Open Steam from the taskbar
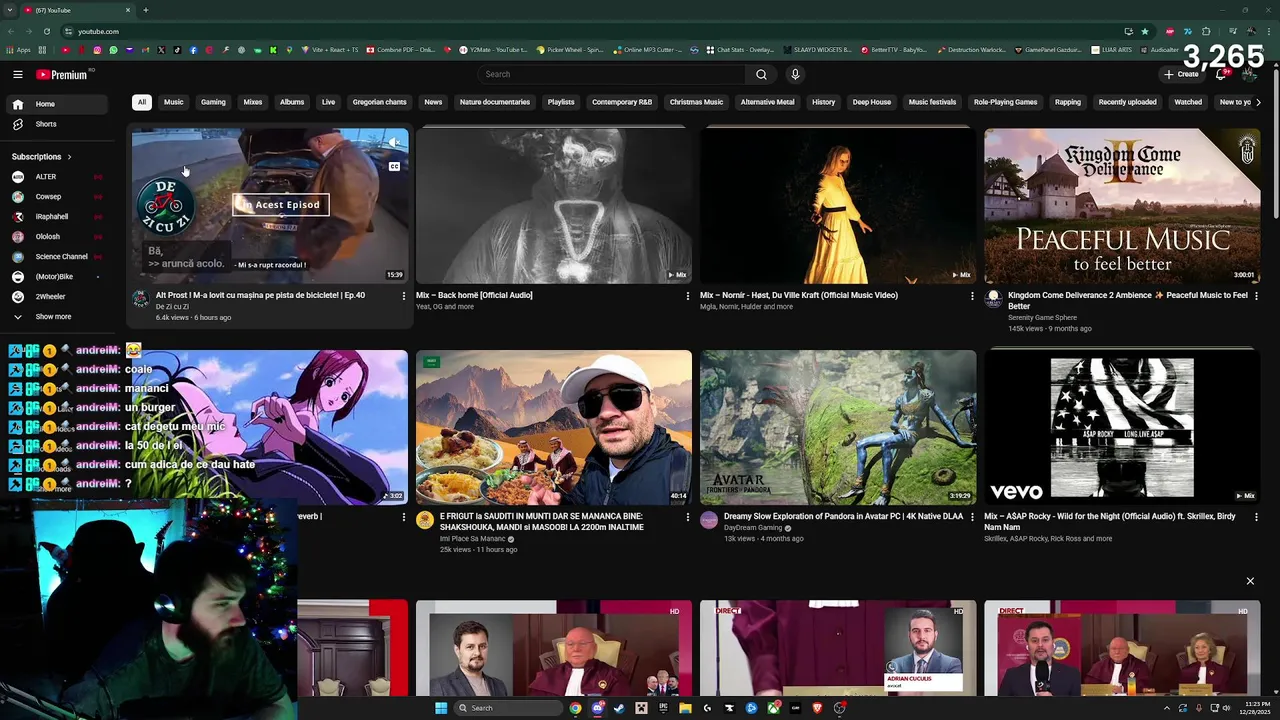 [x=619, y=708]
